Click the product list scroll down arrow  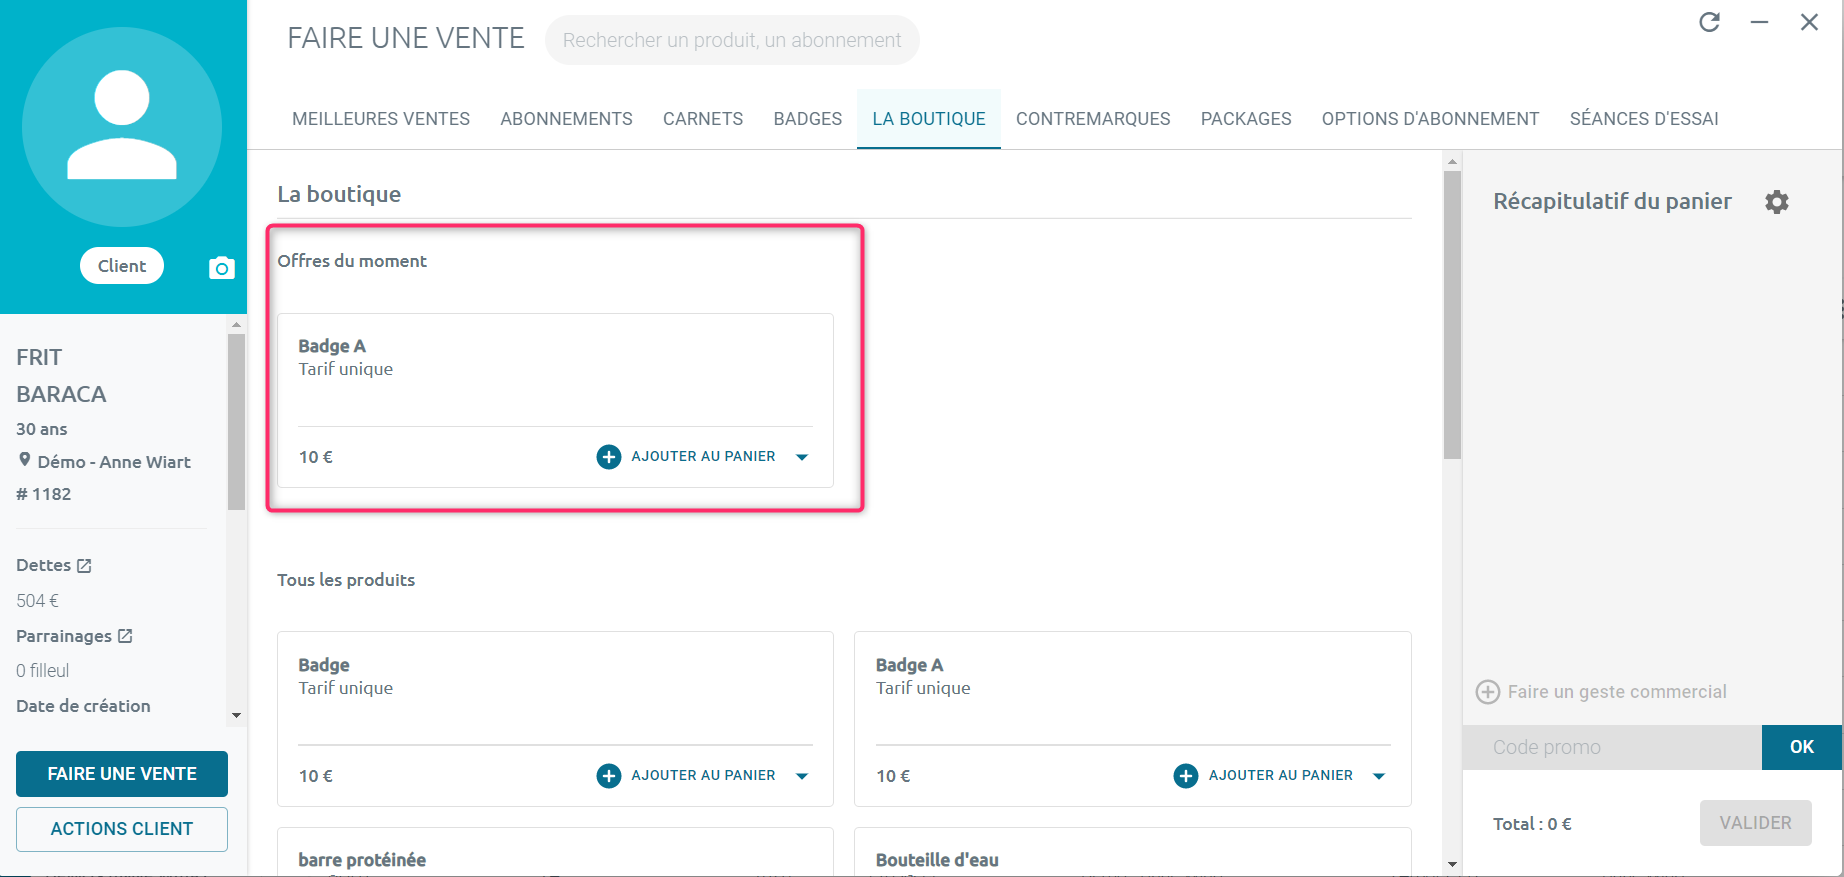pyautogui.click(x=1453, y=865)
